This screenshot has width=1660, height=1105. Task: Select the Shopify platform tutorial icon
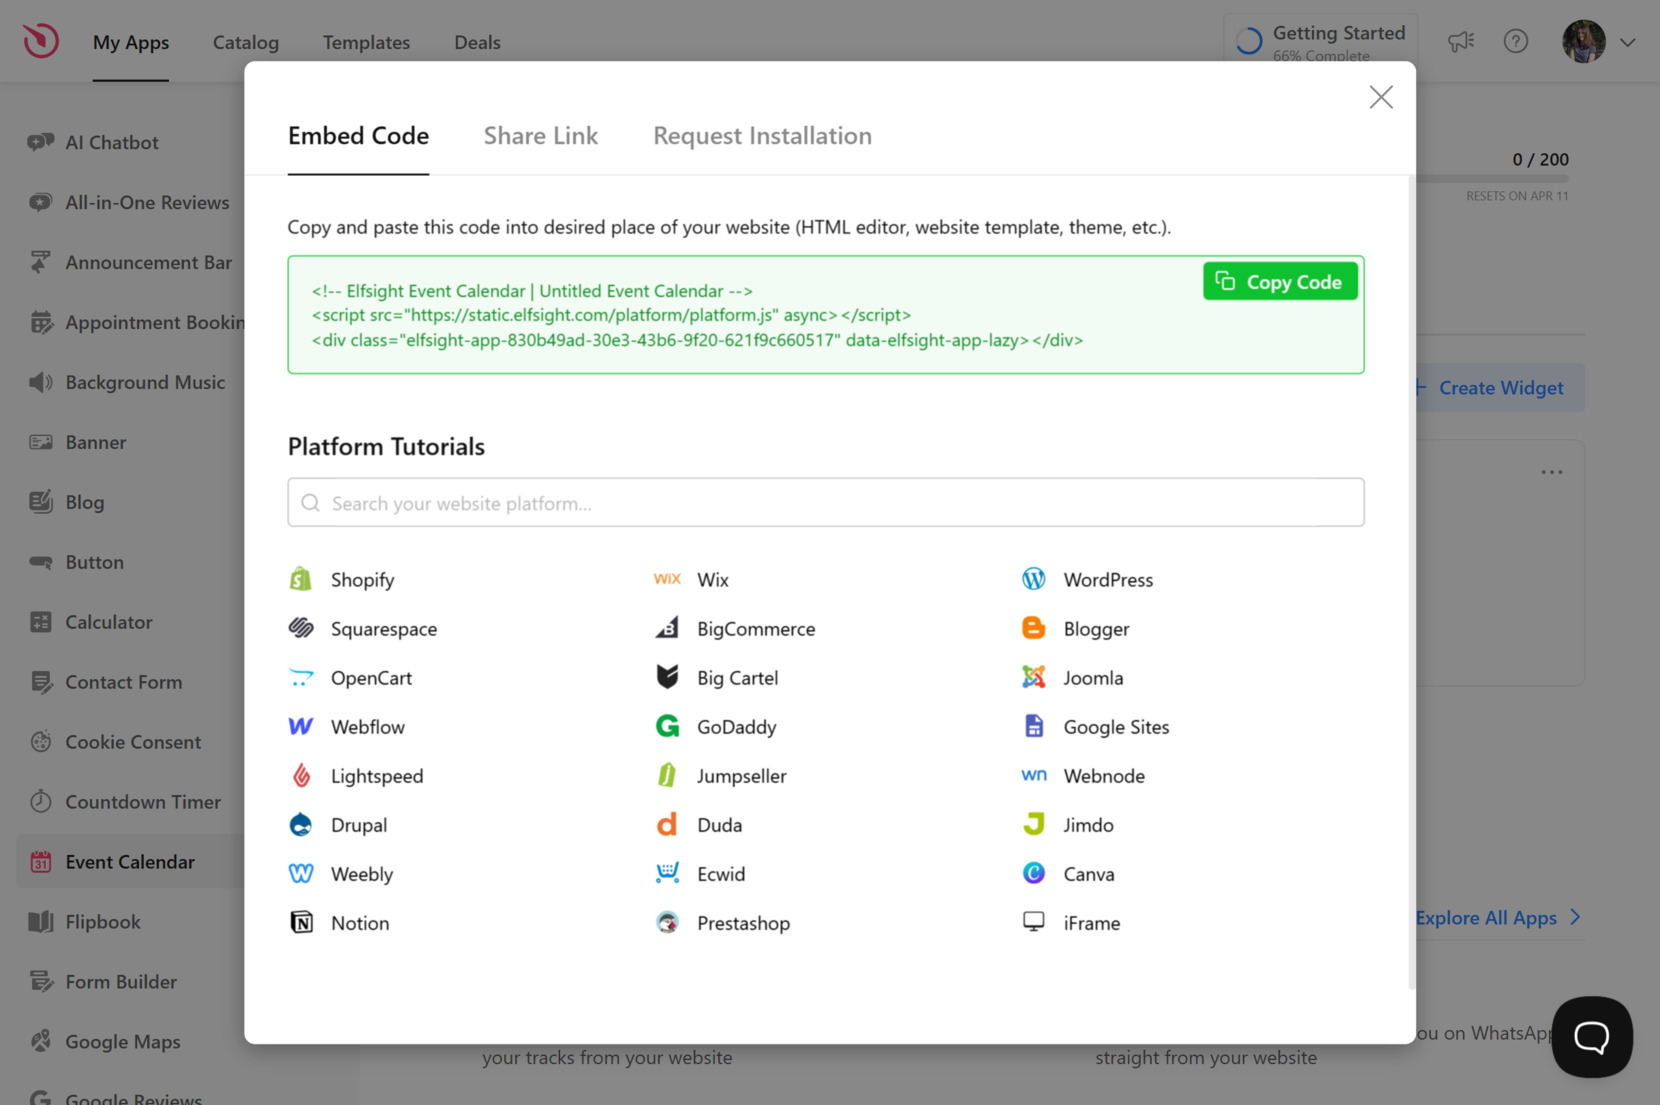[300, 578]
